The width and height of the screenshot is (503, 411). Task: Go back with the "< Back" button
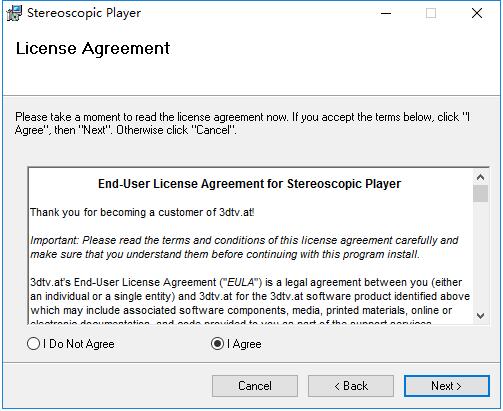pos(351,386)
